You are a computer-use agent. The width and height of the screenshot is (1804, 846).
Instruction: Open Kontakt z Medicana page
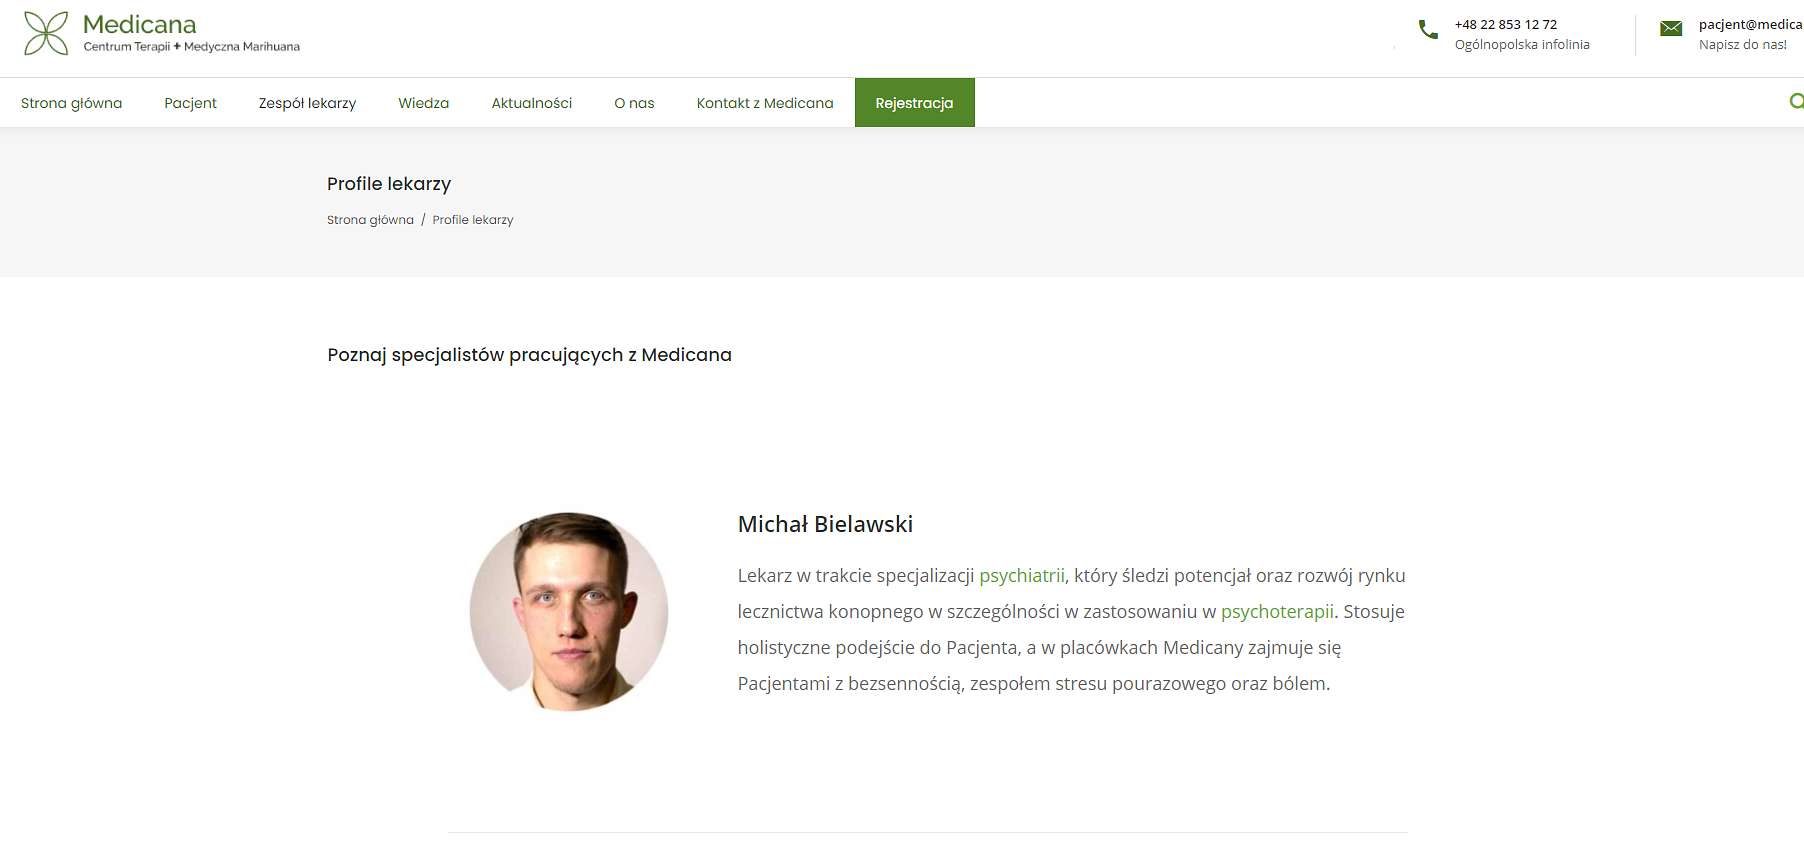point(764,103)
